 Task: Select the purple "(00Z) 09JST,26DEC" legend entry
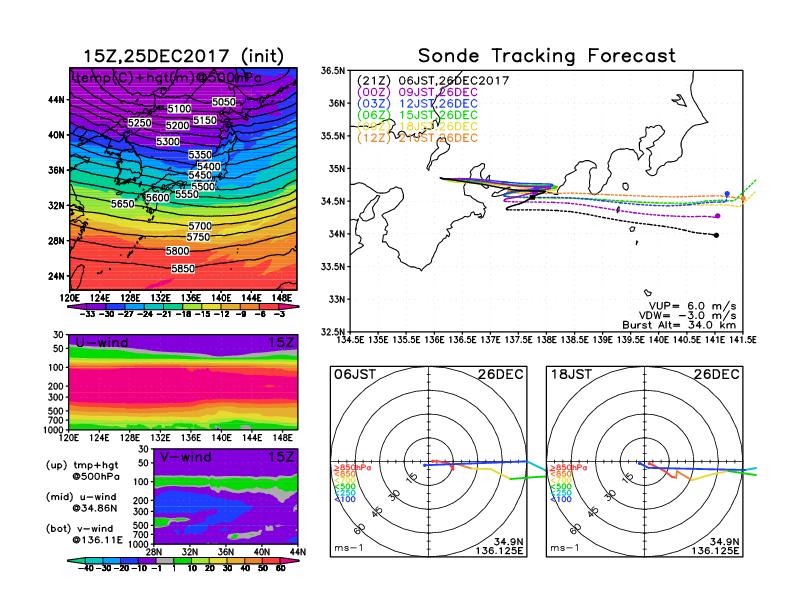417,92
